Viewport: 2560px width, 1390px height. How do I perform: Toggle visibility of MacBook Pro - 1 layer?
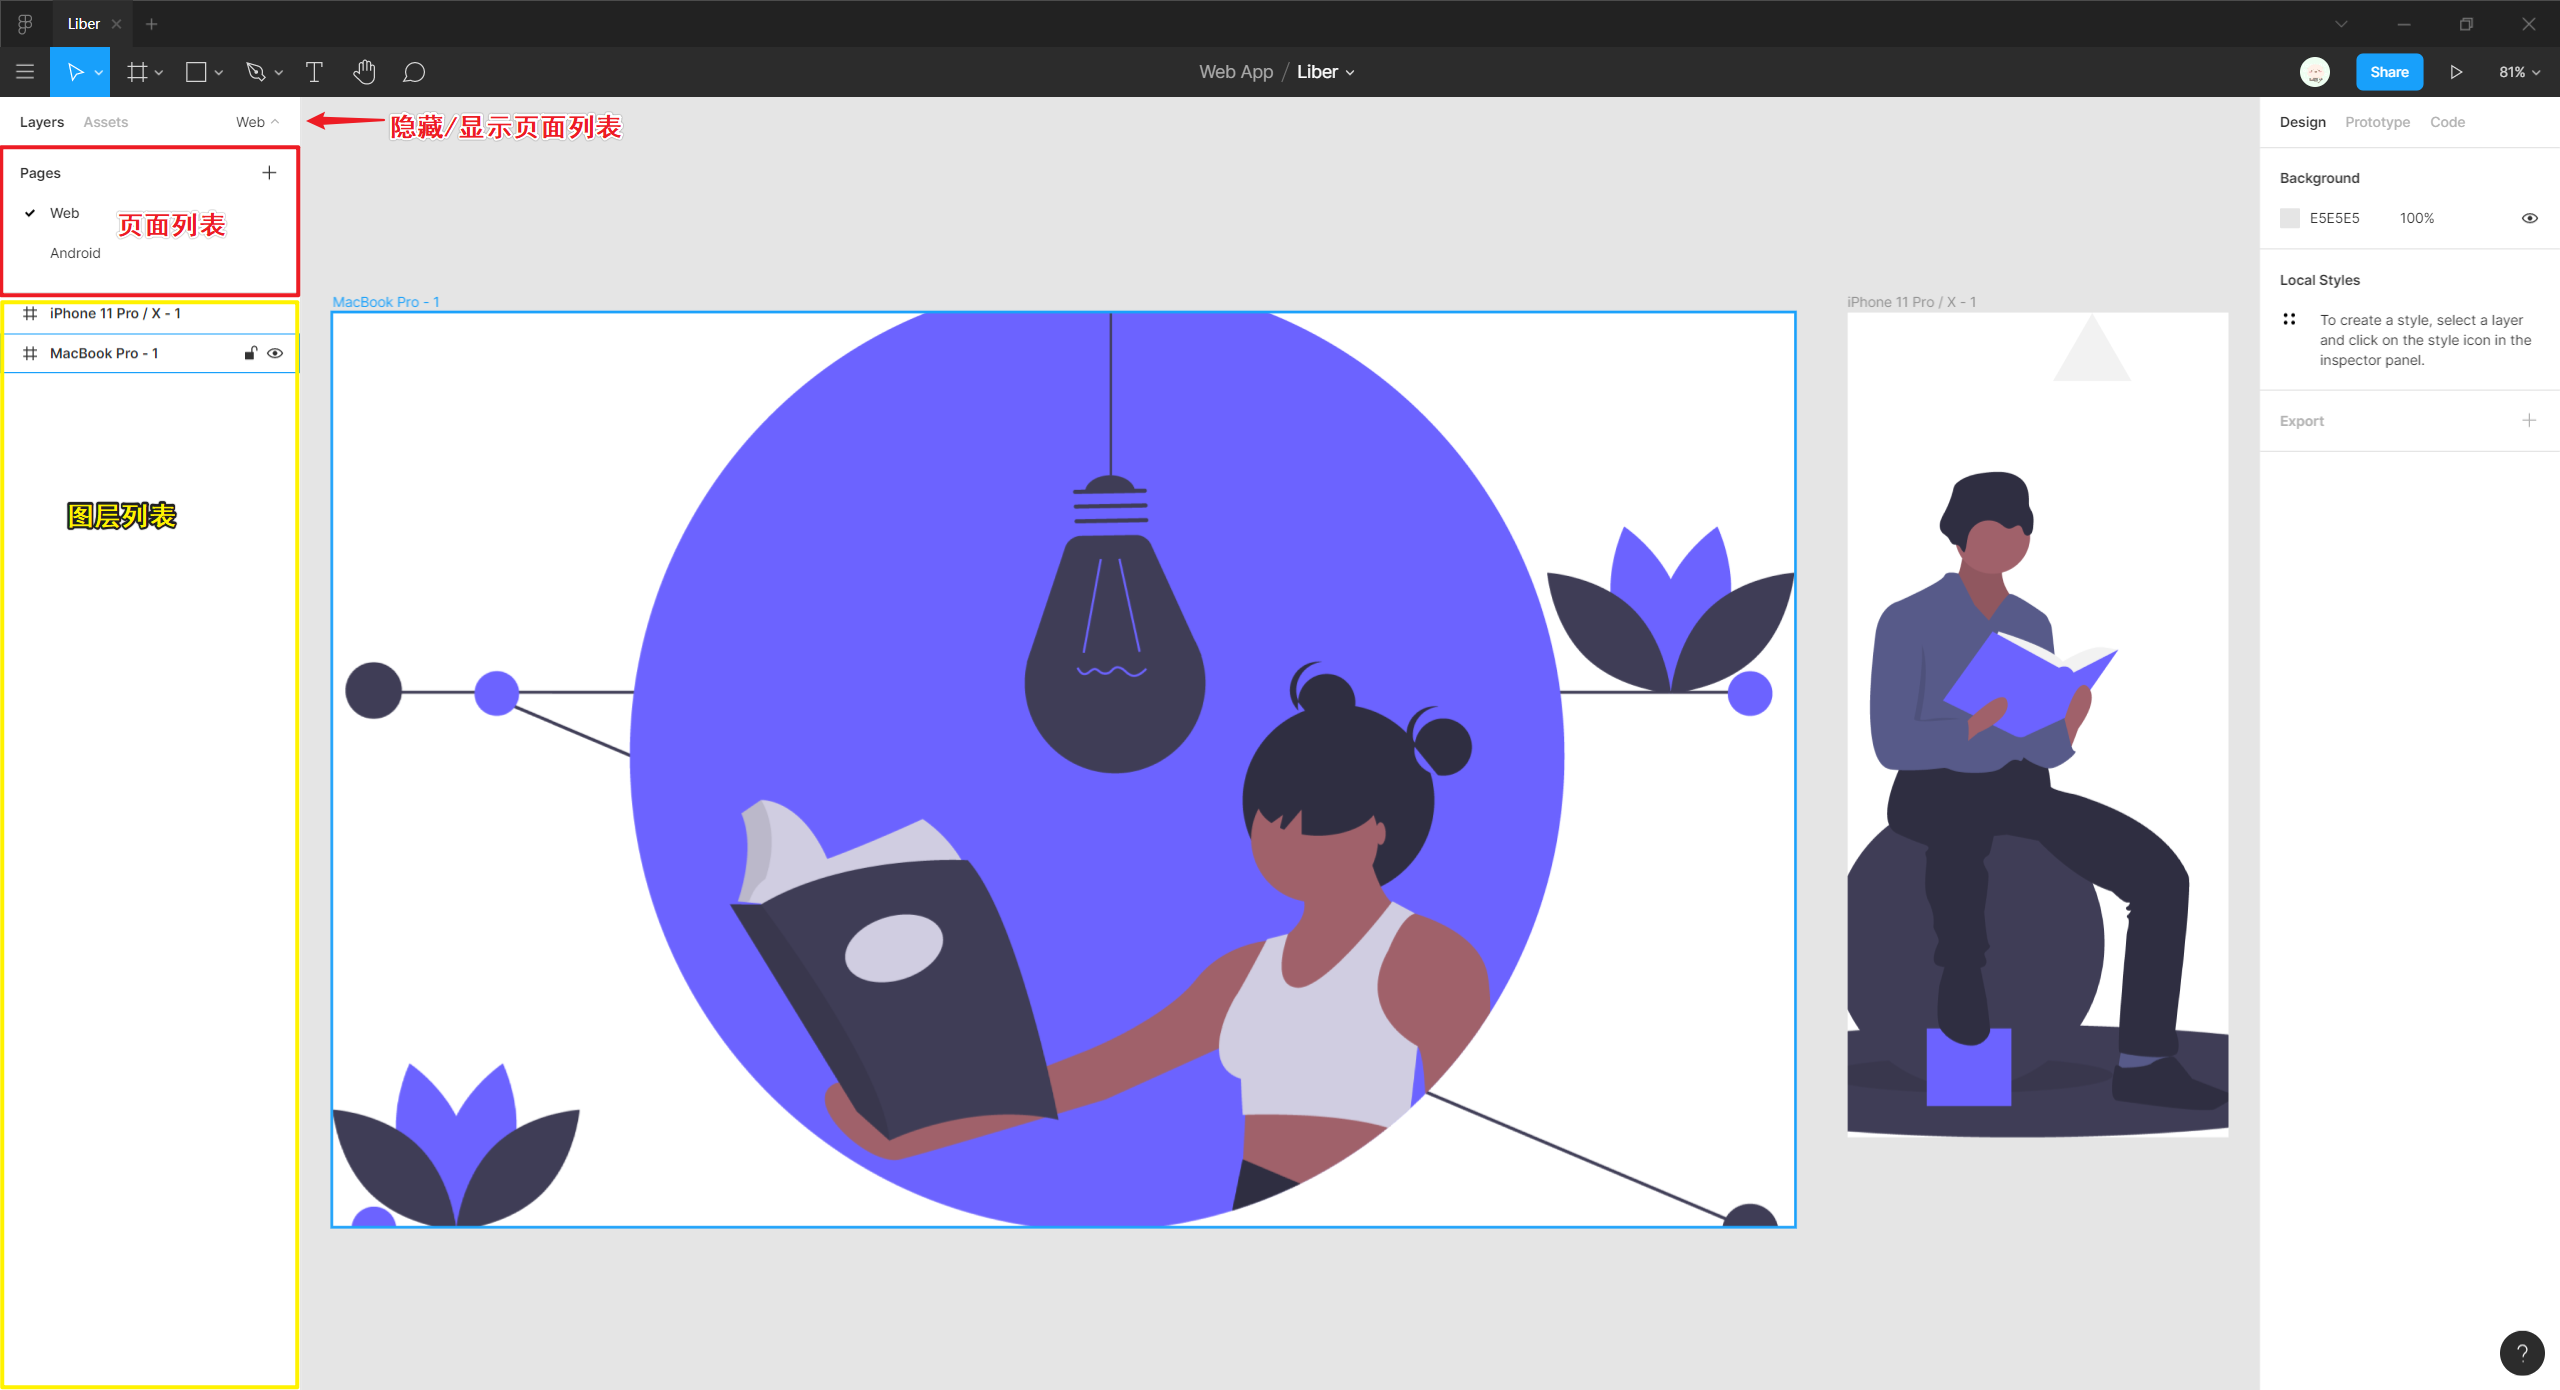[275, 353]
